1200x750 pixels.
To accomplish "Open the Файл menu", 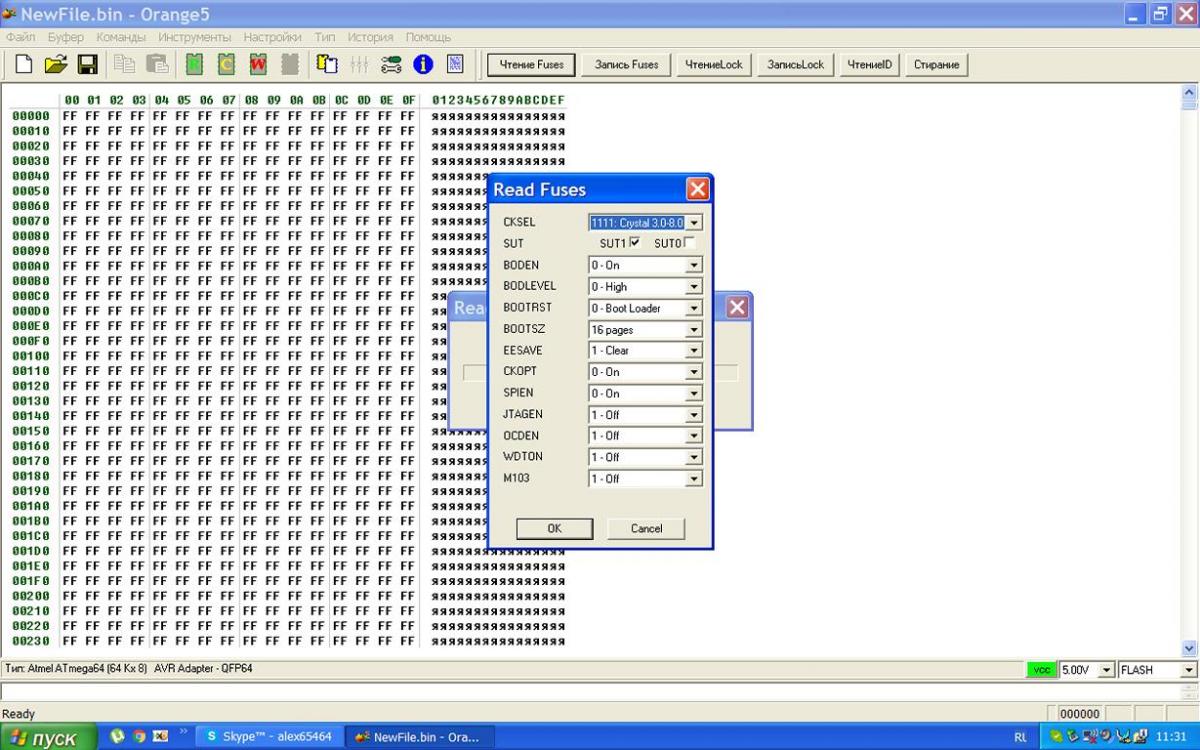I will pos(21,37).
